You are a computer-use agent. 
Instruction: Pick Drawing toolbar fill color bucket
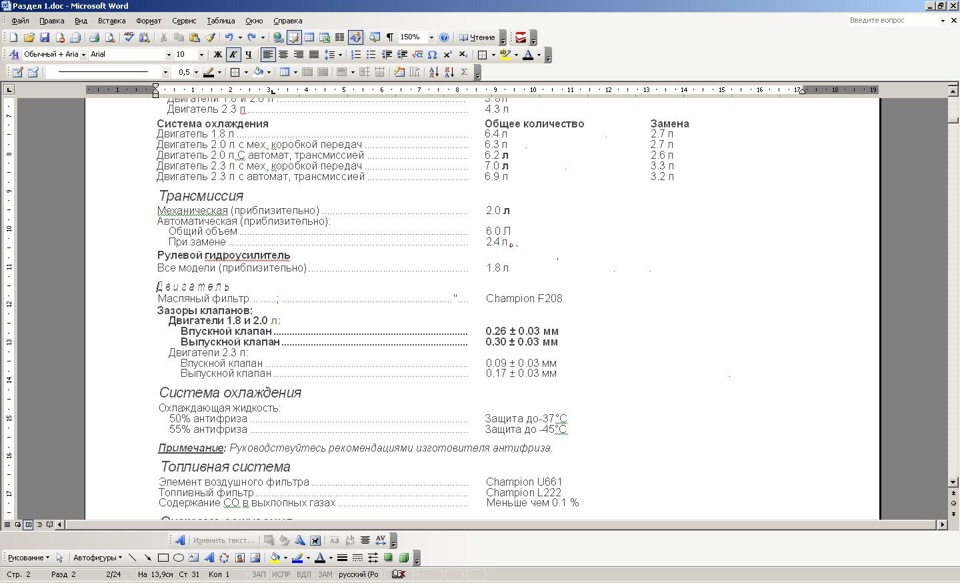click(275, 558)
